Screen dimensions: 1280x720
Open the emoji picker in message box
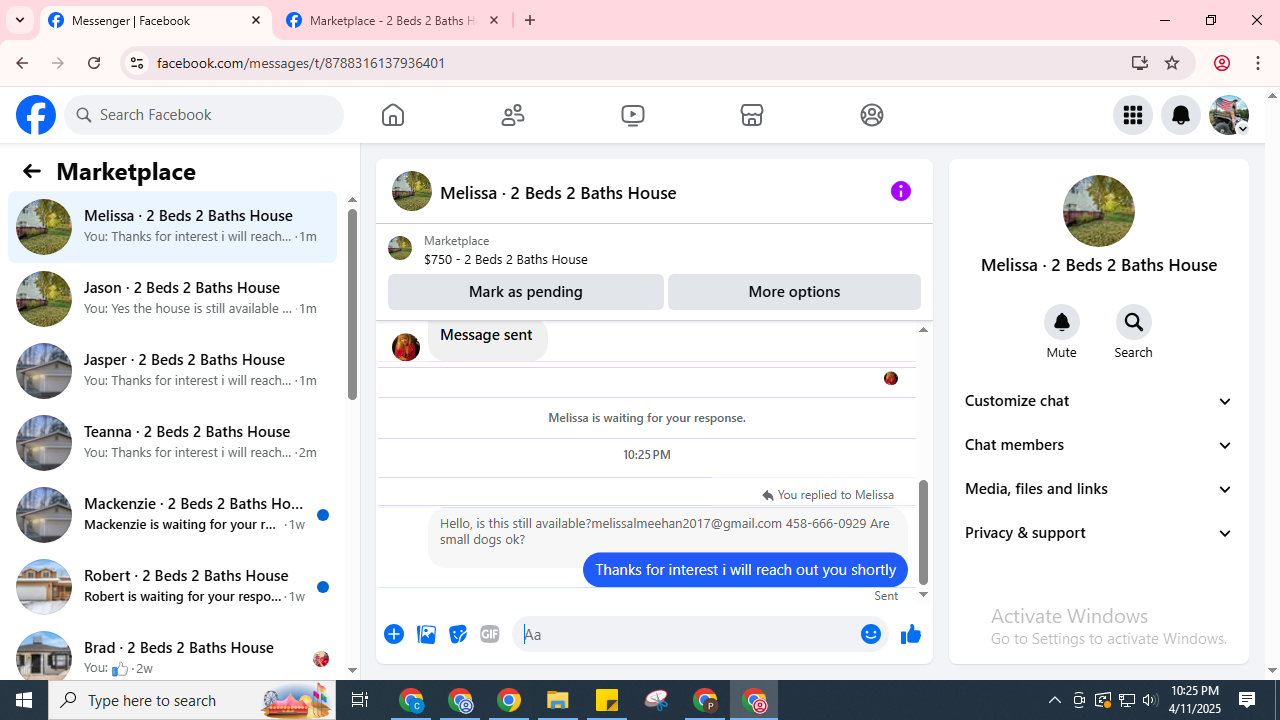pos(871,634)
